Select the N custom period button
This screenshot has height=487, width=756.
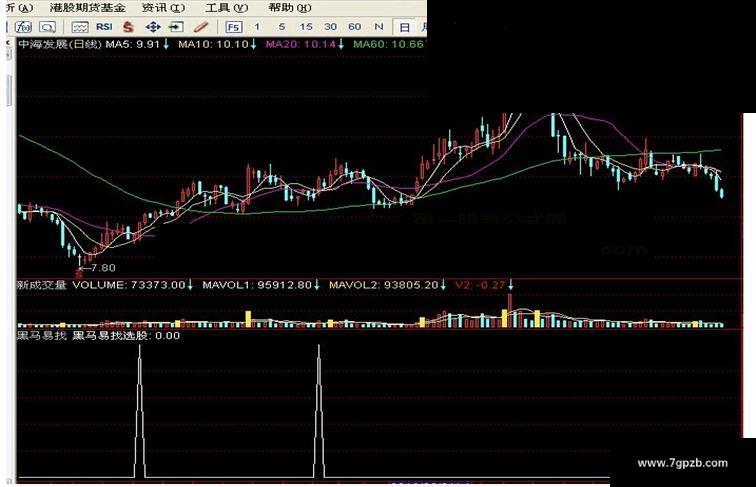(379, 27)
